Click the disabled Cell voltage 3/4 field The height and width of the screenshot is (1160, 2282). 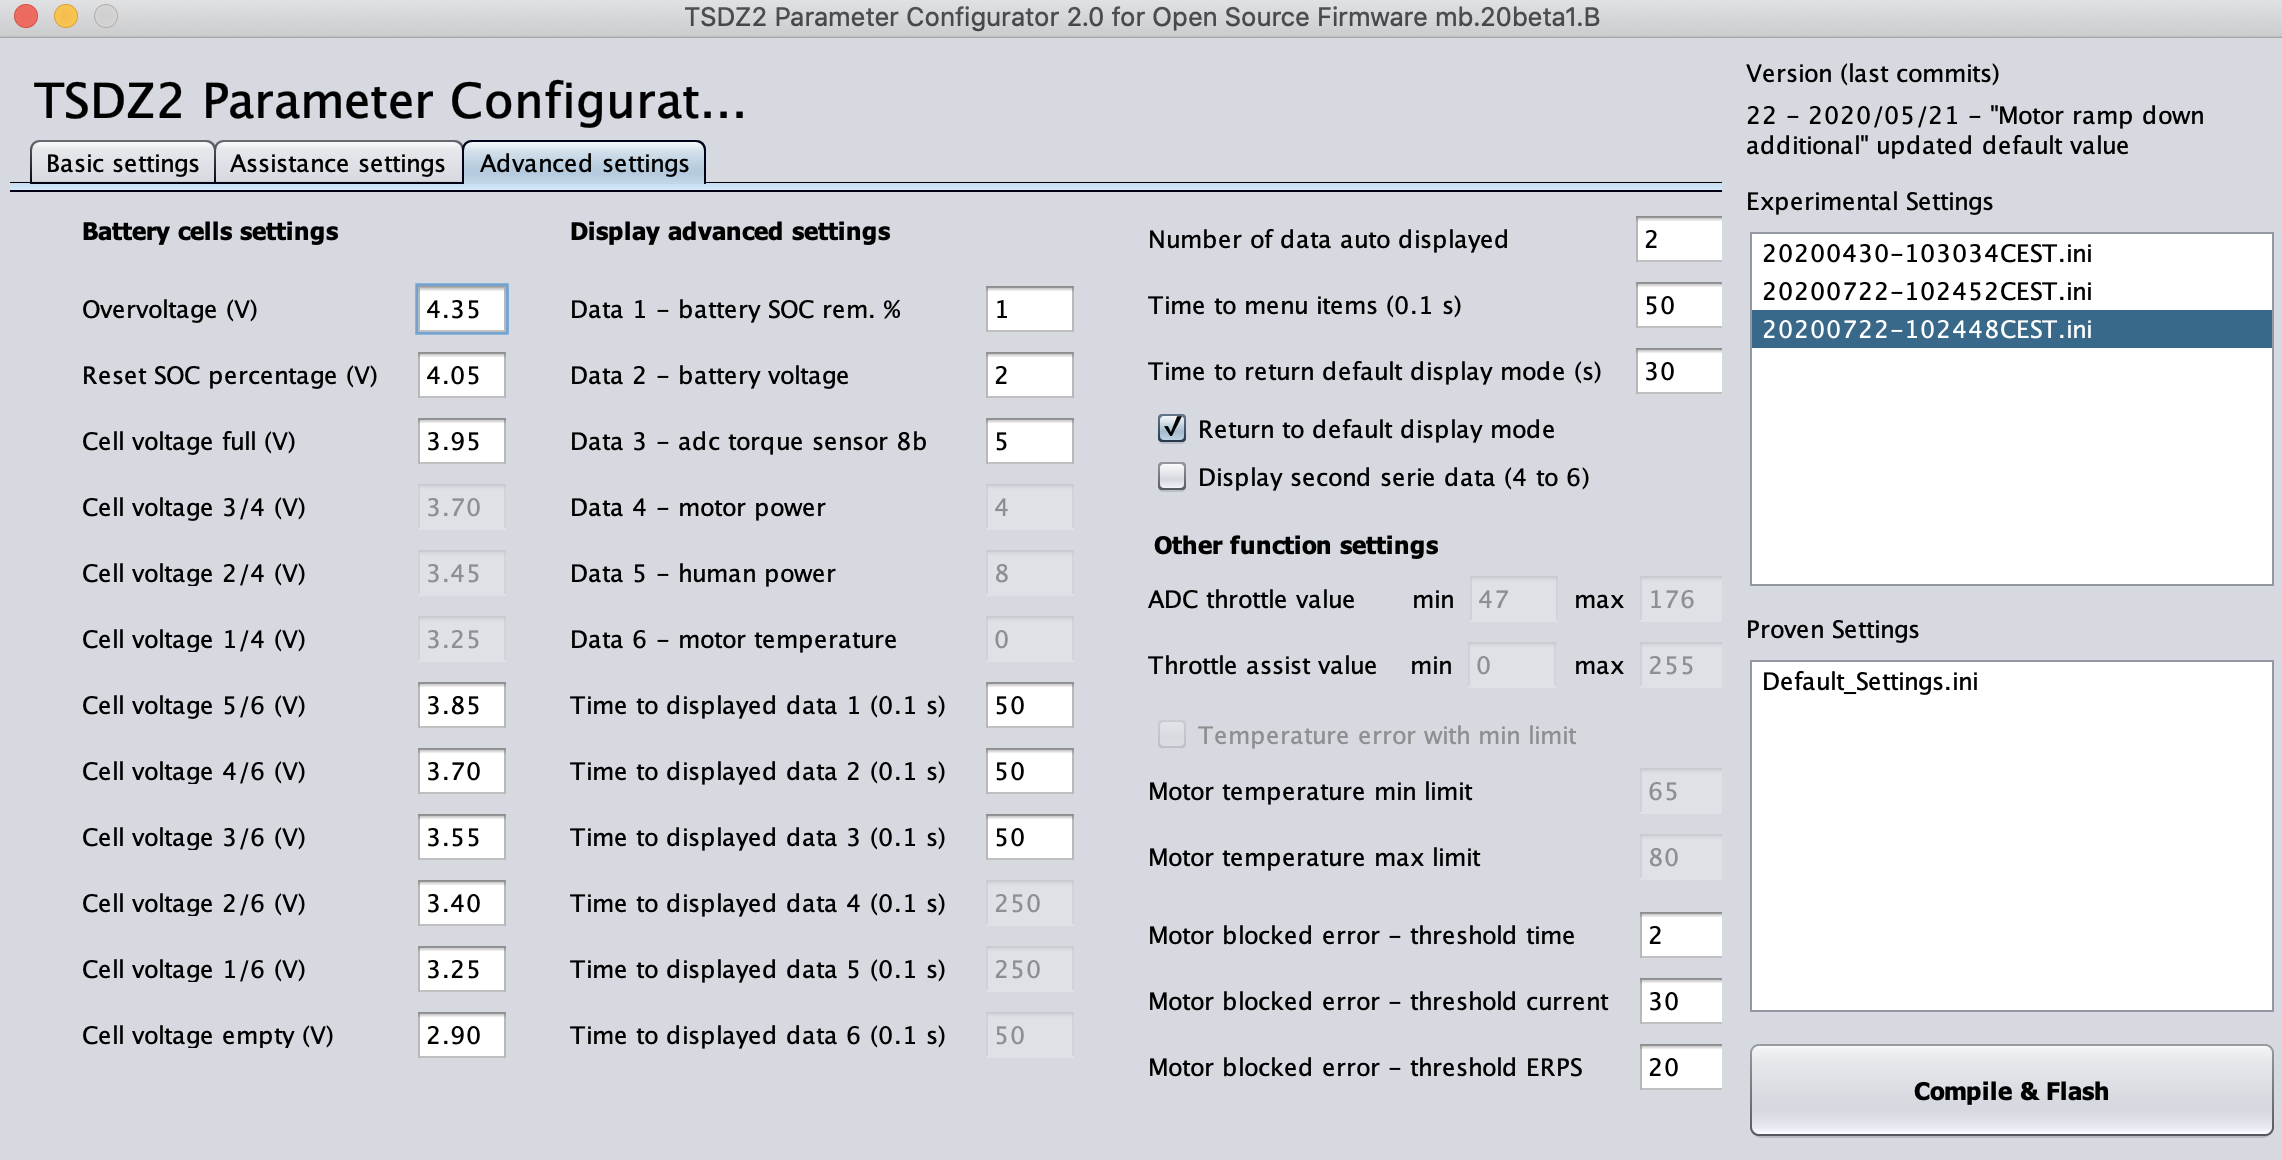(462, 507)
